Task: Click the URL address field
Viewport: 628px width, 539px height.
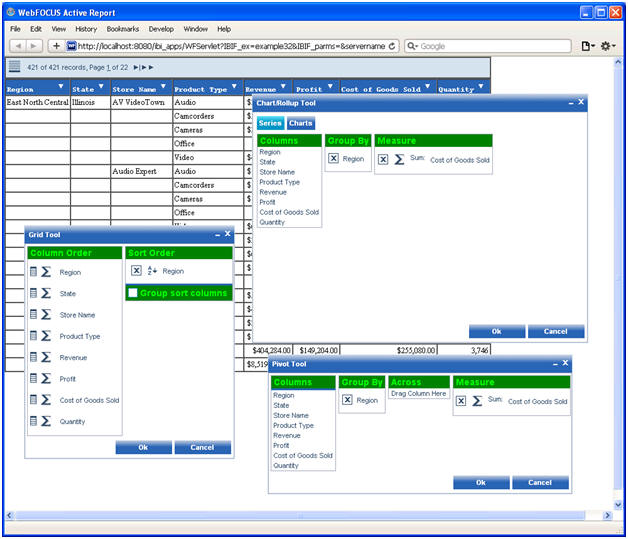Action: (231, 46)
